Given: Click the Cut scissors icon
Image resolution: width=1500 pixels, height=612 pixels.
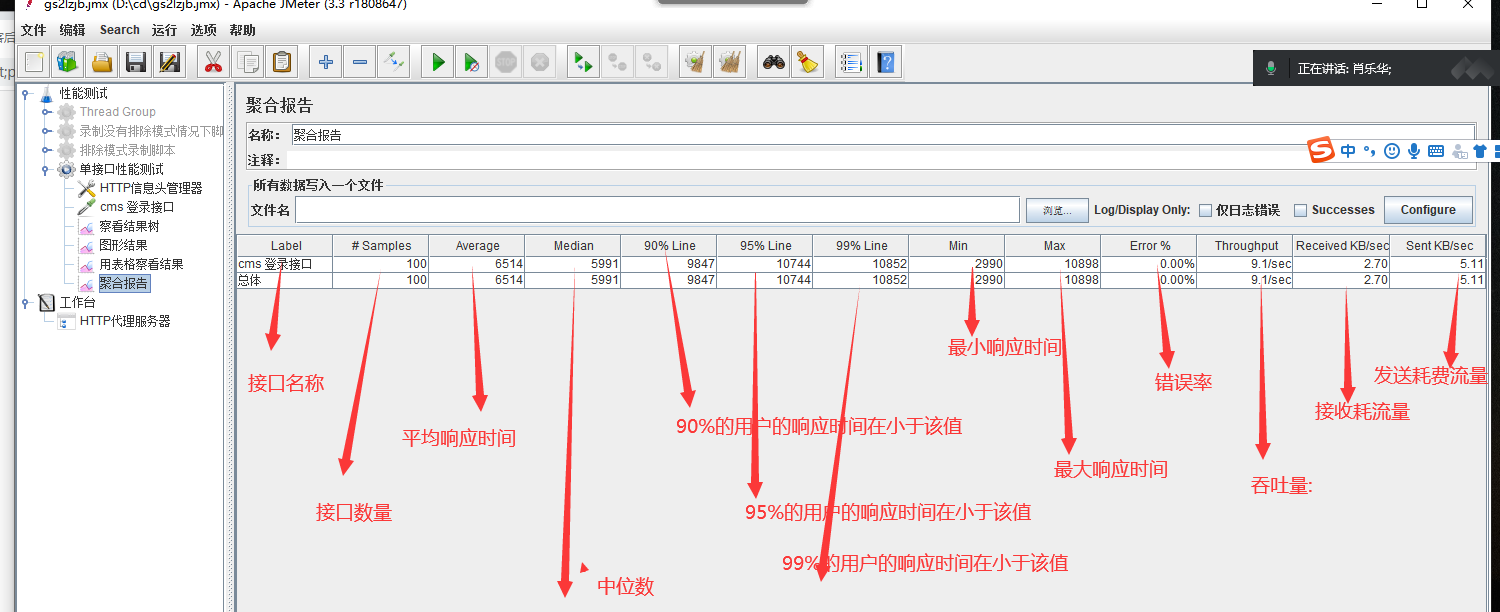Looking at the screenshot, I should click(213, 62).
